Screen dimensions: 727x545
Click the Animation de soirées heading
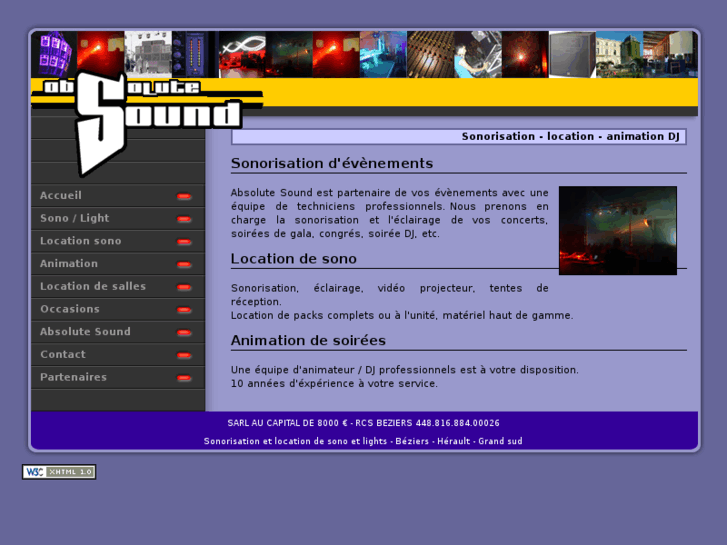(x=308, y=340)
